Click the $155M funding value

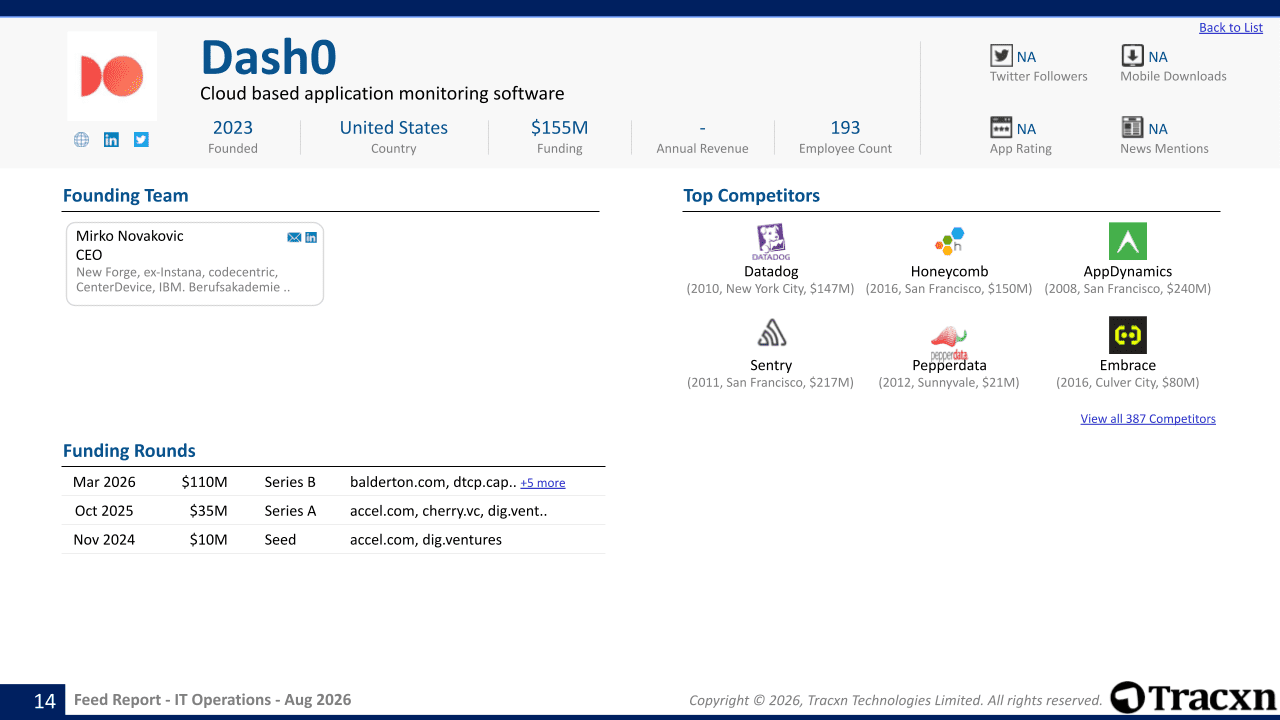(560, 128)
